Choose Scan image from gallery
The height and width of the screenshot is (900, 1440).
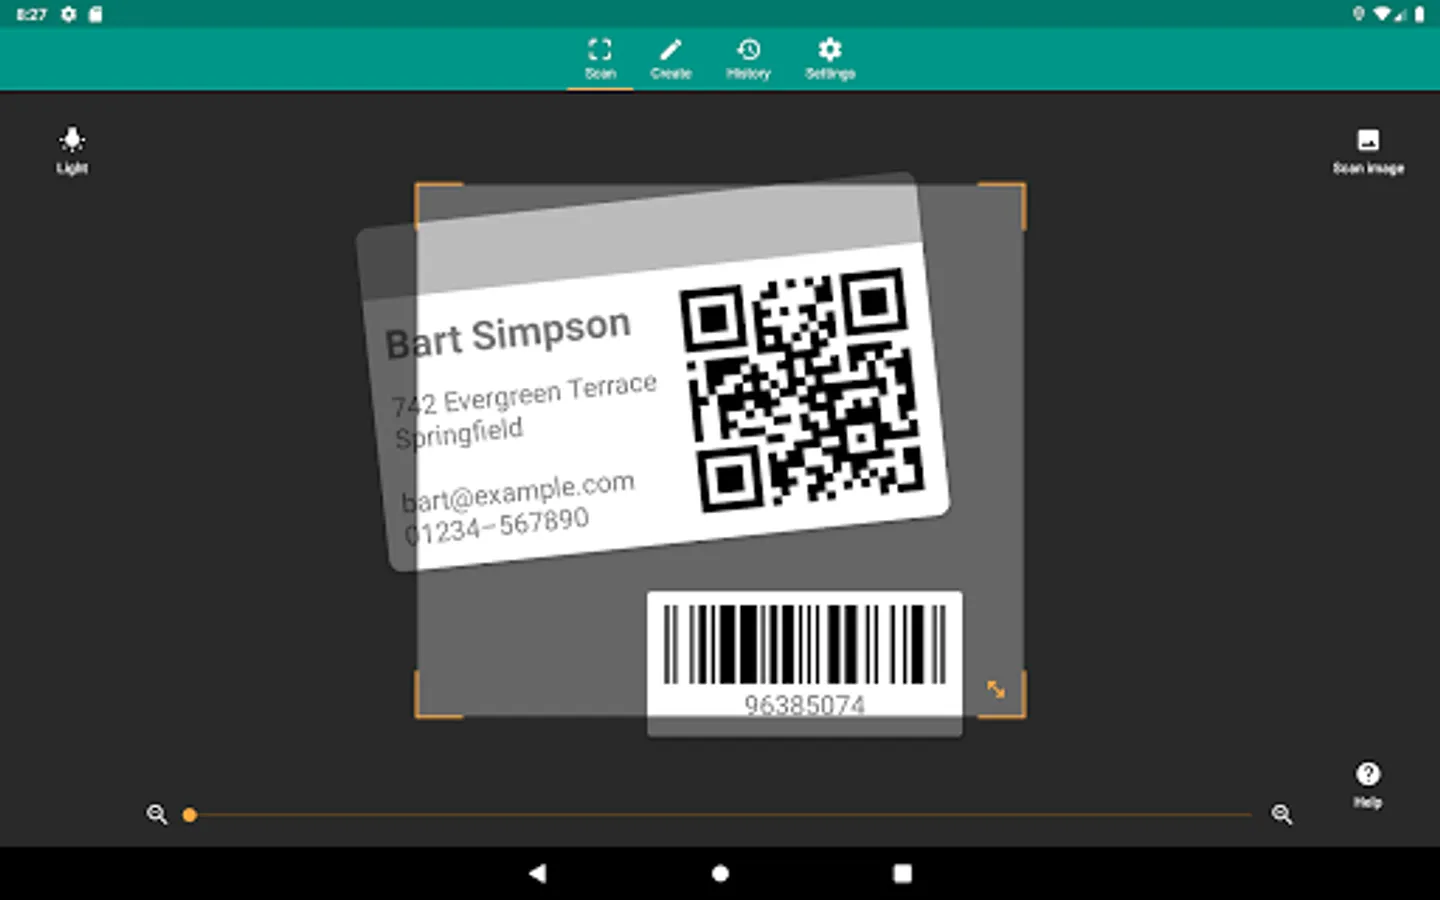(1368, 152)
